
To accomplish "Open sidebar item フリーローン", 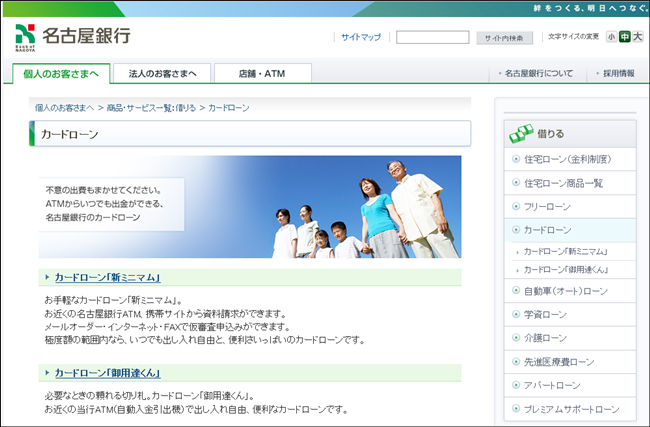I will click(x=570, y=206).
